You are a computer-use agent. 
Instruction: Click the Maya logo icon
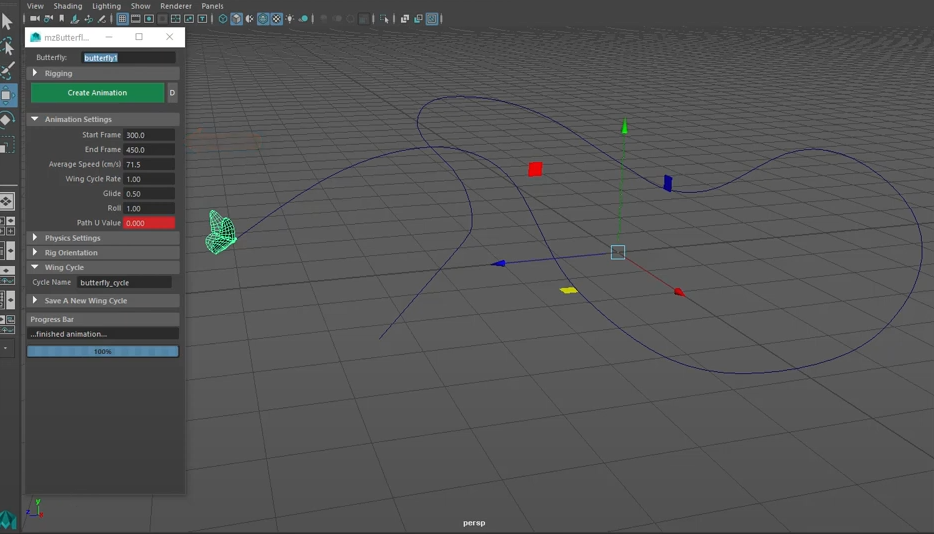point(8,520)
